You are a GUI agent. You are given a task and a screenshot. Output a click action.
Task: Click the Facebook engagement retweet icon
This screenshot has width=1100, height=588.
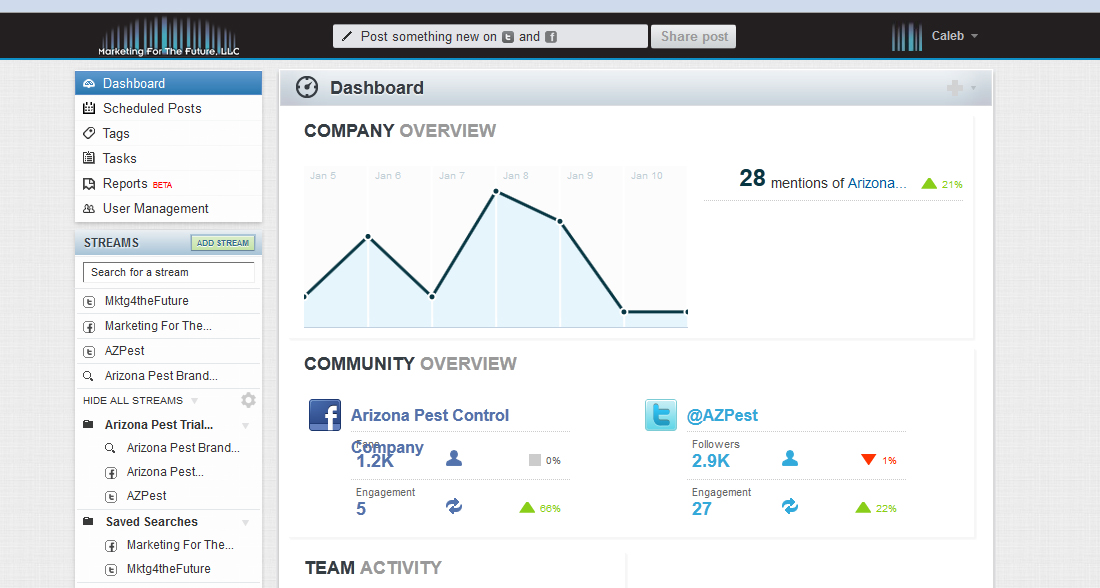[x=454, y=507]
